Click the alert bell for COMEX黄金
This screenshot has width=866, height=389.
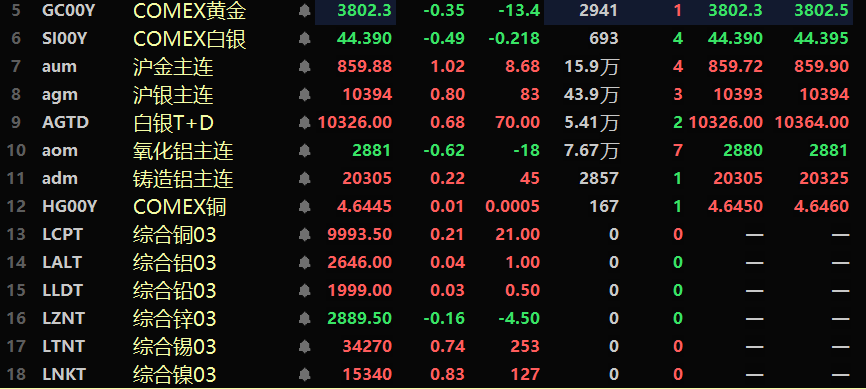click(304, 10)
